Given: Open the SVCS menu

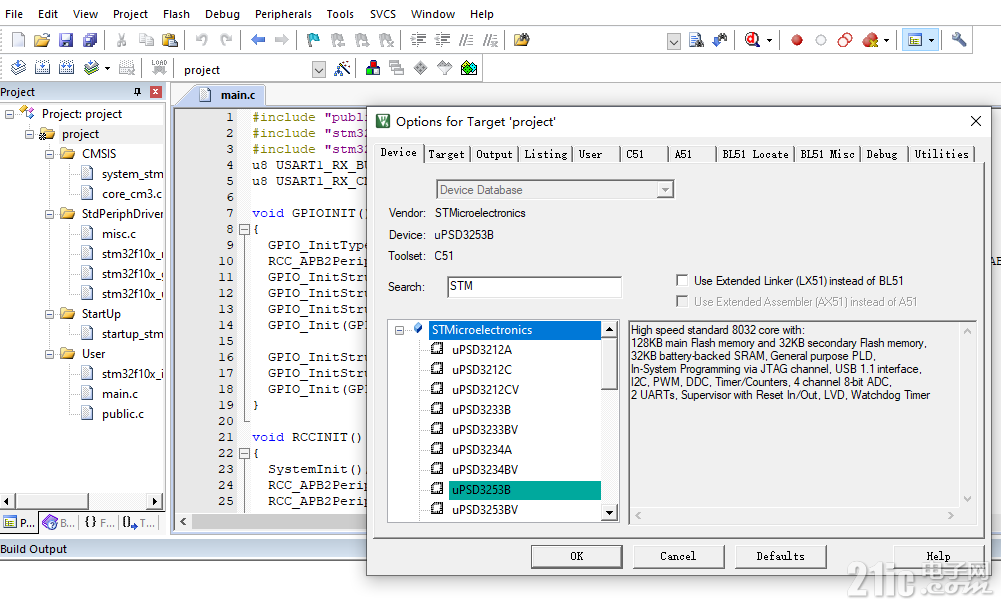Looking at the screenshot, I should [x=383, y=14].
